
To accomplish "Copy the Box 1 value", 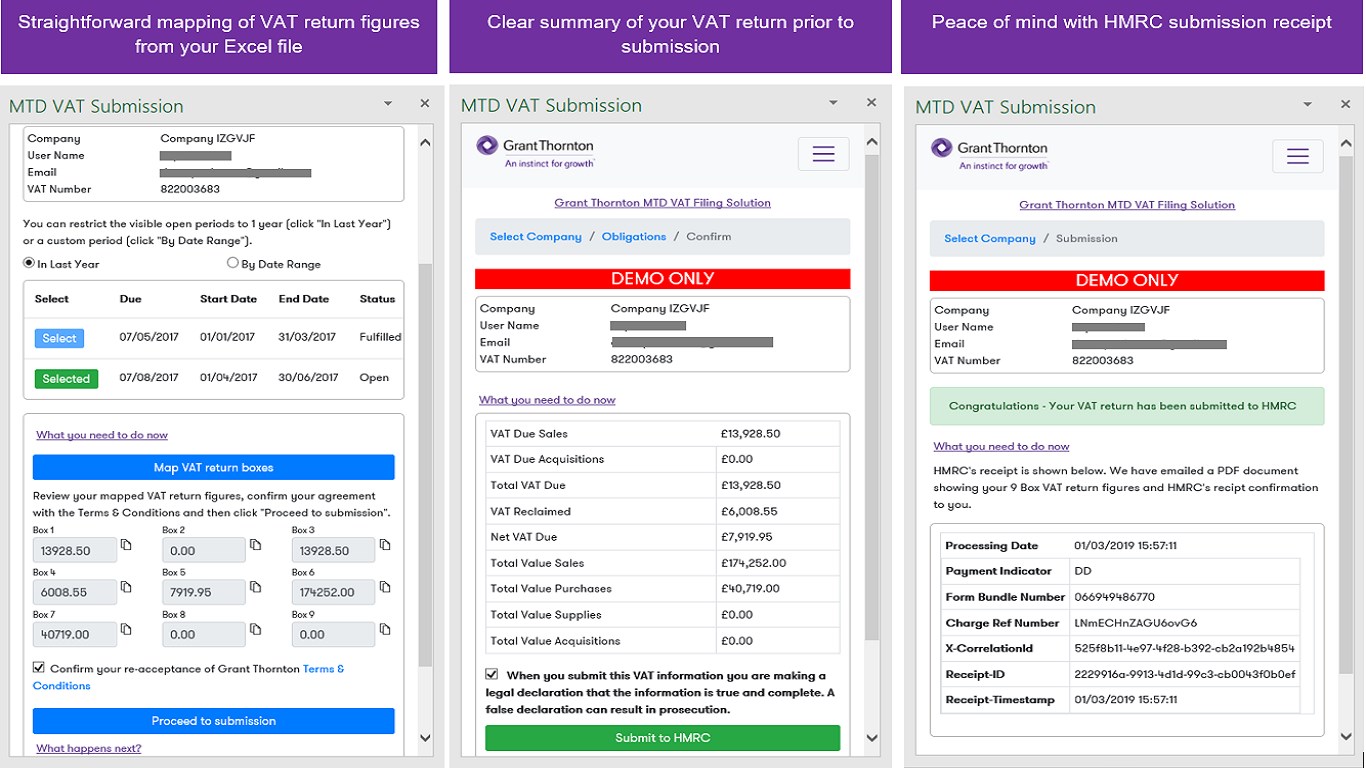I will point(126,545).
